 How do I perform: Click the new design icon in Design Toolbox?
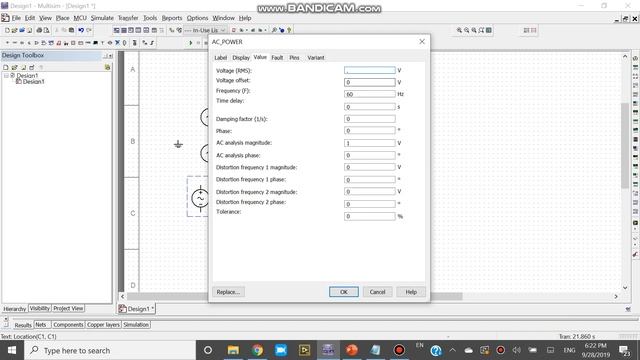tap(6, 67)
